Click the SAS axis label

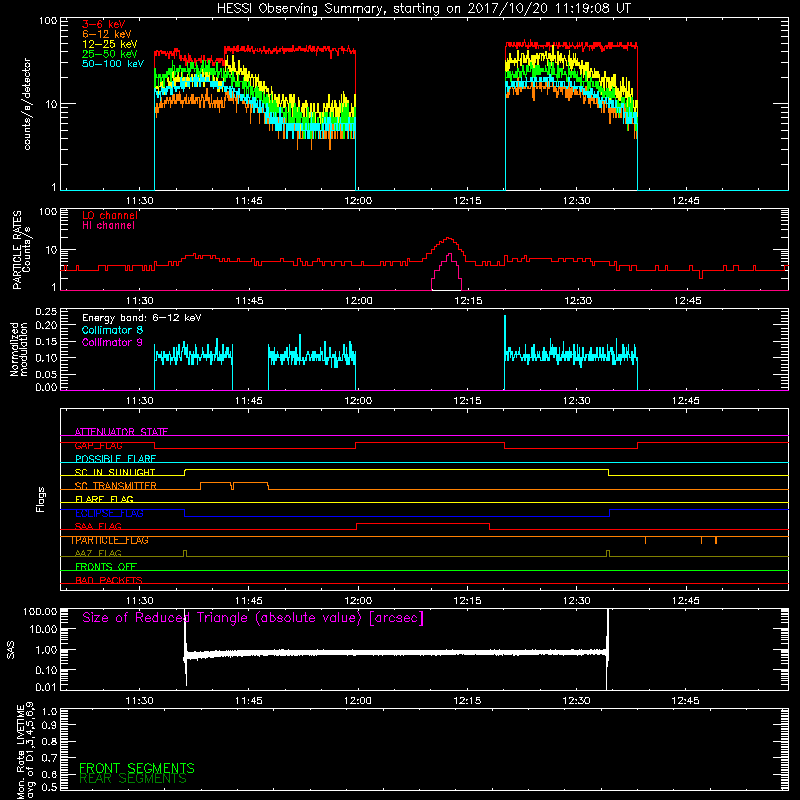click(x=10, y=650)
